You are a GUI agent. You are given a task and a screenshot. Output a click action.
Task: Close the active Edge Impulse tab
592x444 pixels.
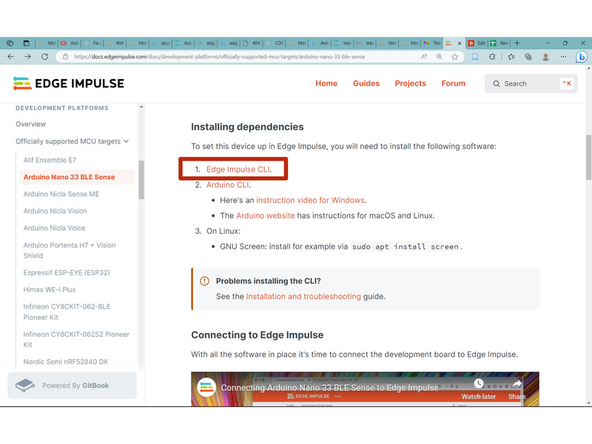point(459,43)
